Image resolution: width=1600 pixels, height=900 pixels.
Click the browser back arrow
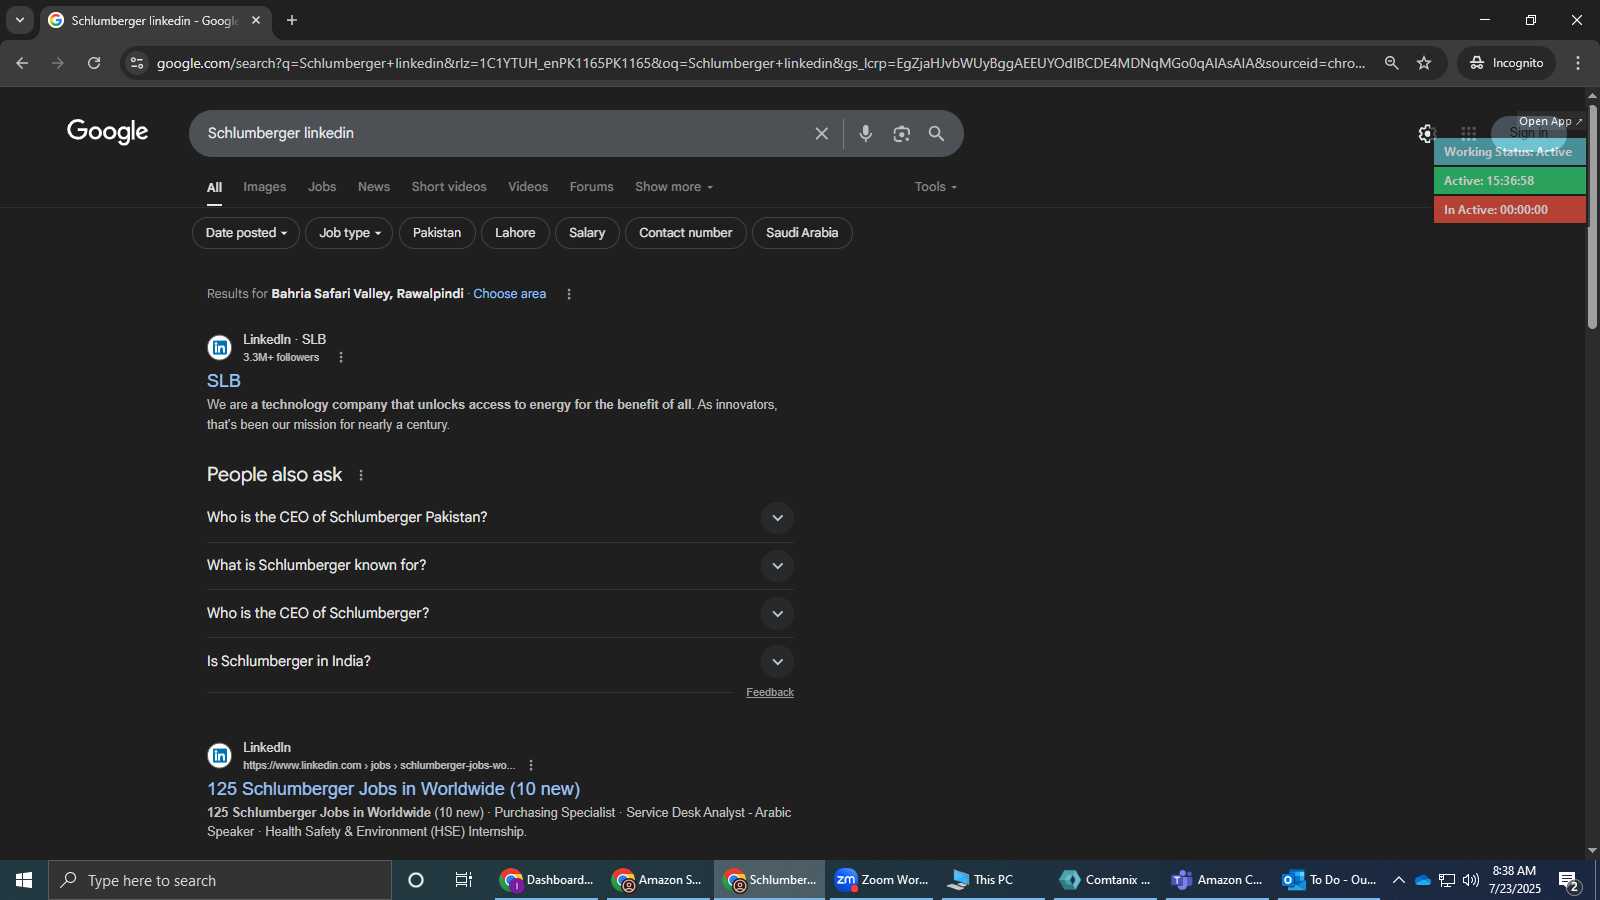22,63
